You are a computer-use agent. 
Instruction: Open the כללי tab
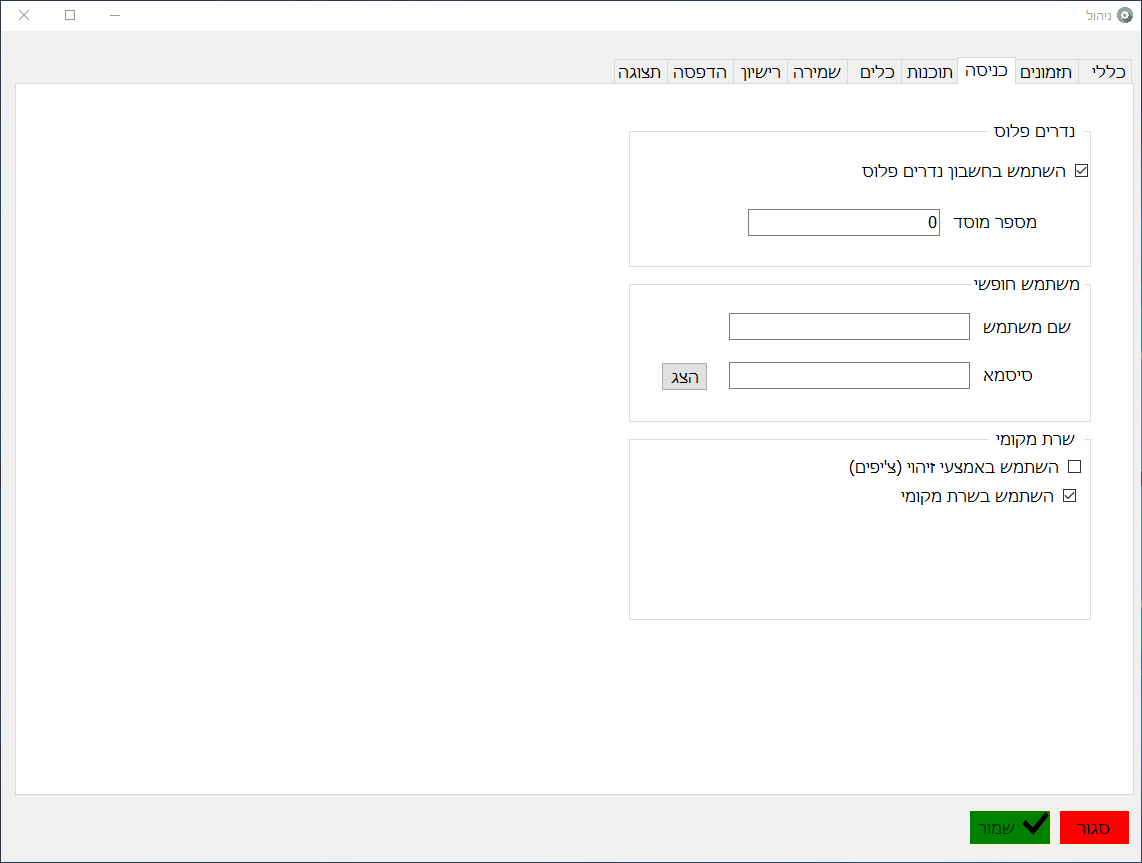[1107, 72]
